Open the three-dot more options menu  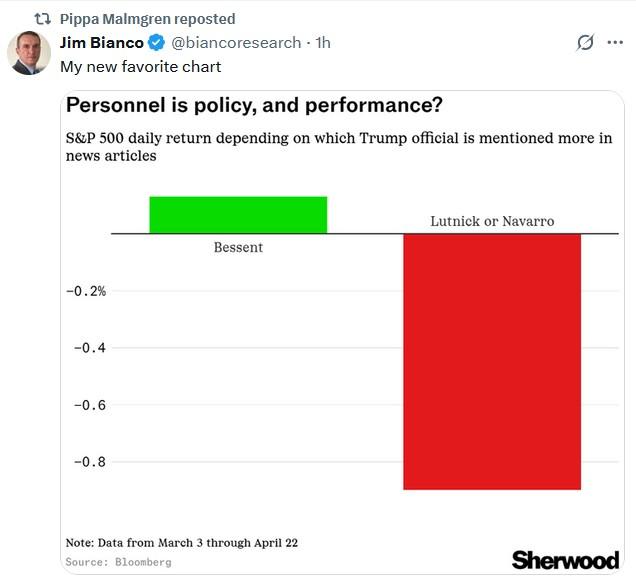[x=615, y=43]
